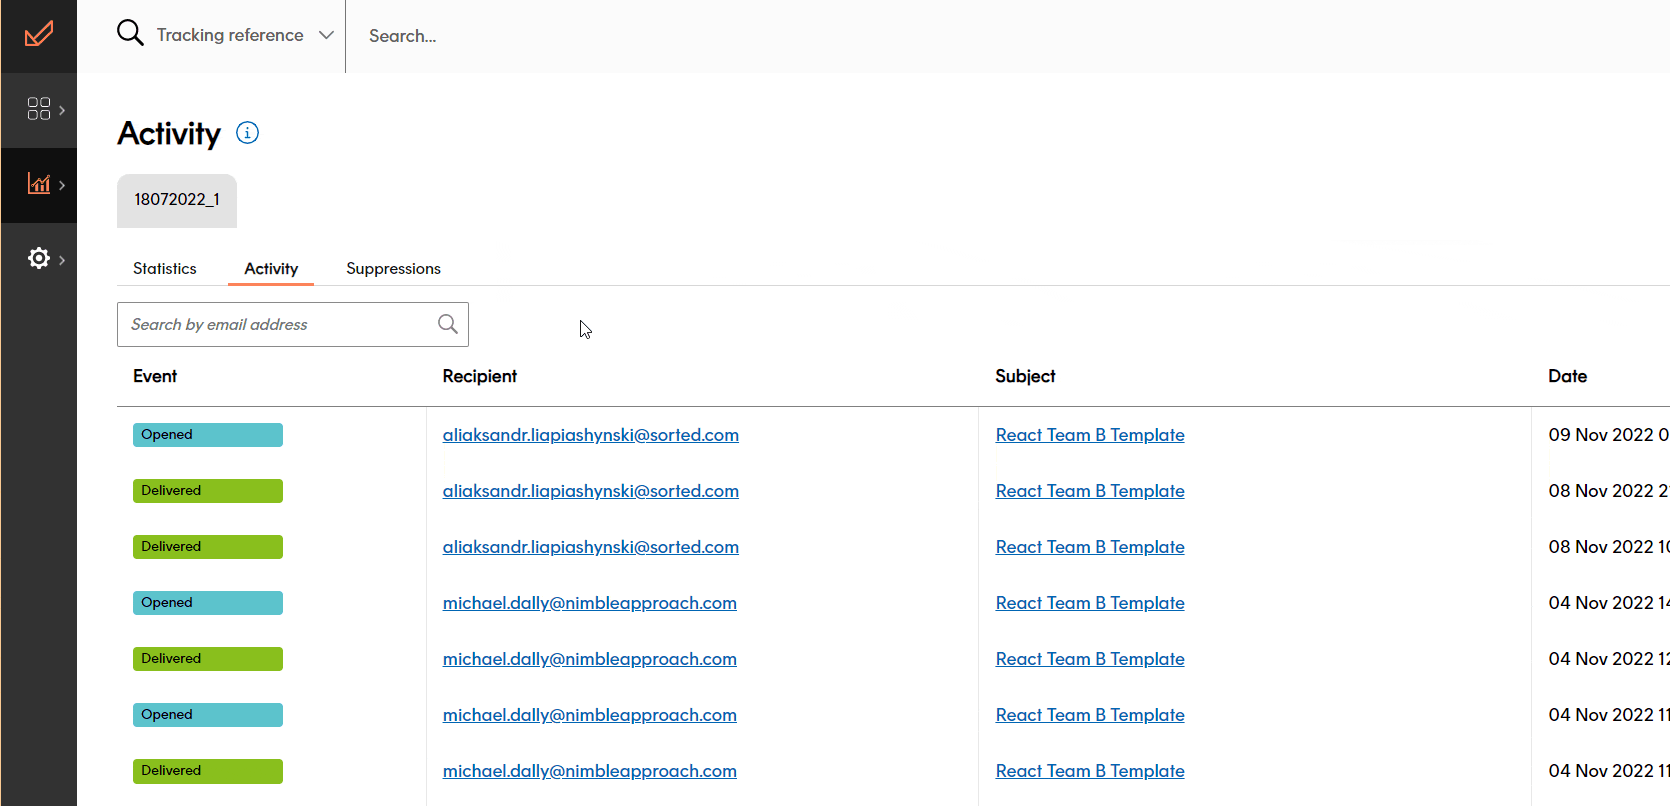
Task: Click the top bar search magnifier icon
Action: 130,34
